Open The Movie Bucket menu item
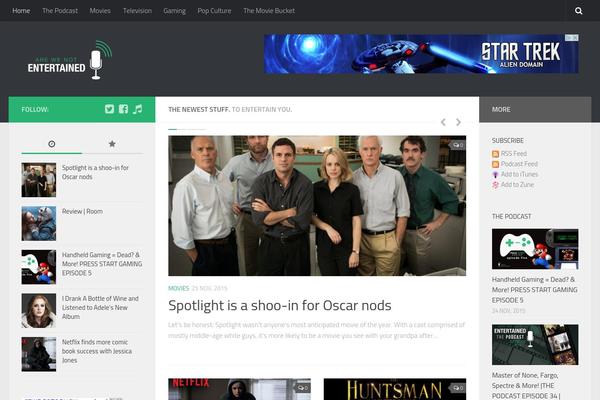600x400 pixels. 269,11
